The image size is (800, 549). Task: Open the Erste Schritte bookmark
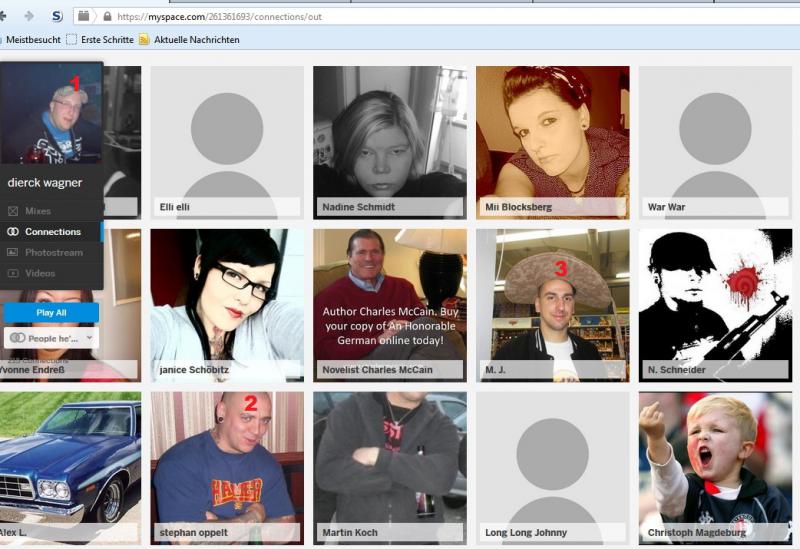107,39
